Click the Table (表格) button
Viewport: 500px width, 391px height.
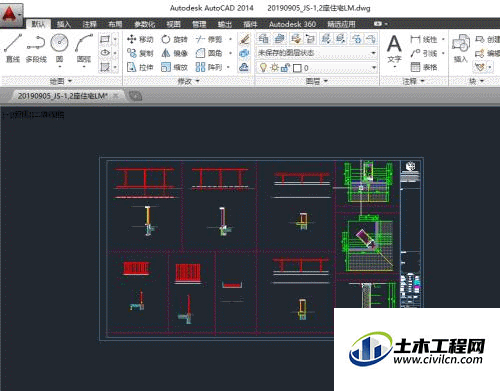pyautogui.click(x=424, y=67)
